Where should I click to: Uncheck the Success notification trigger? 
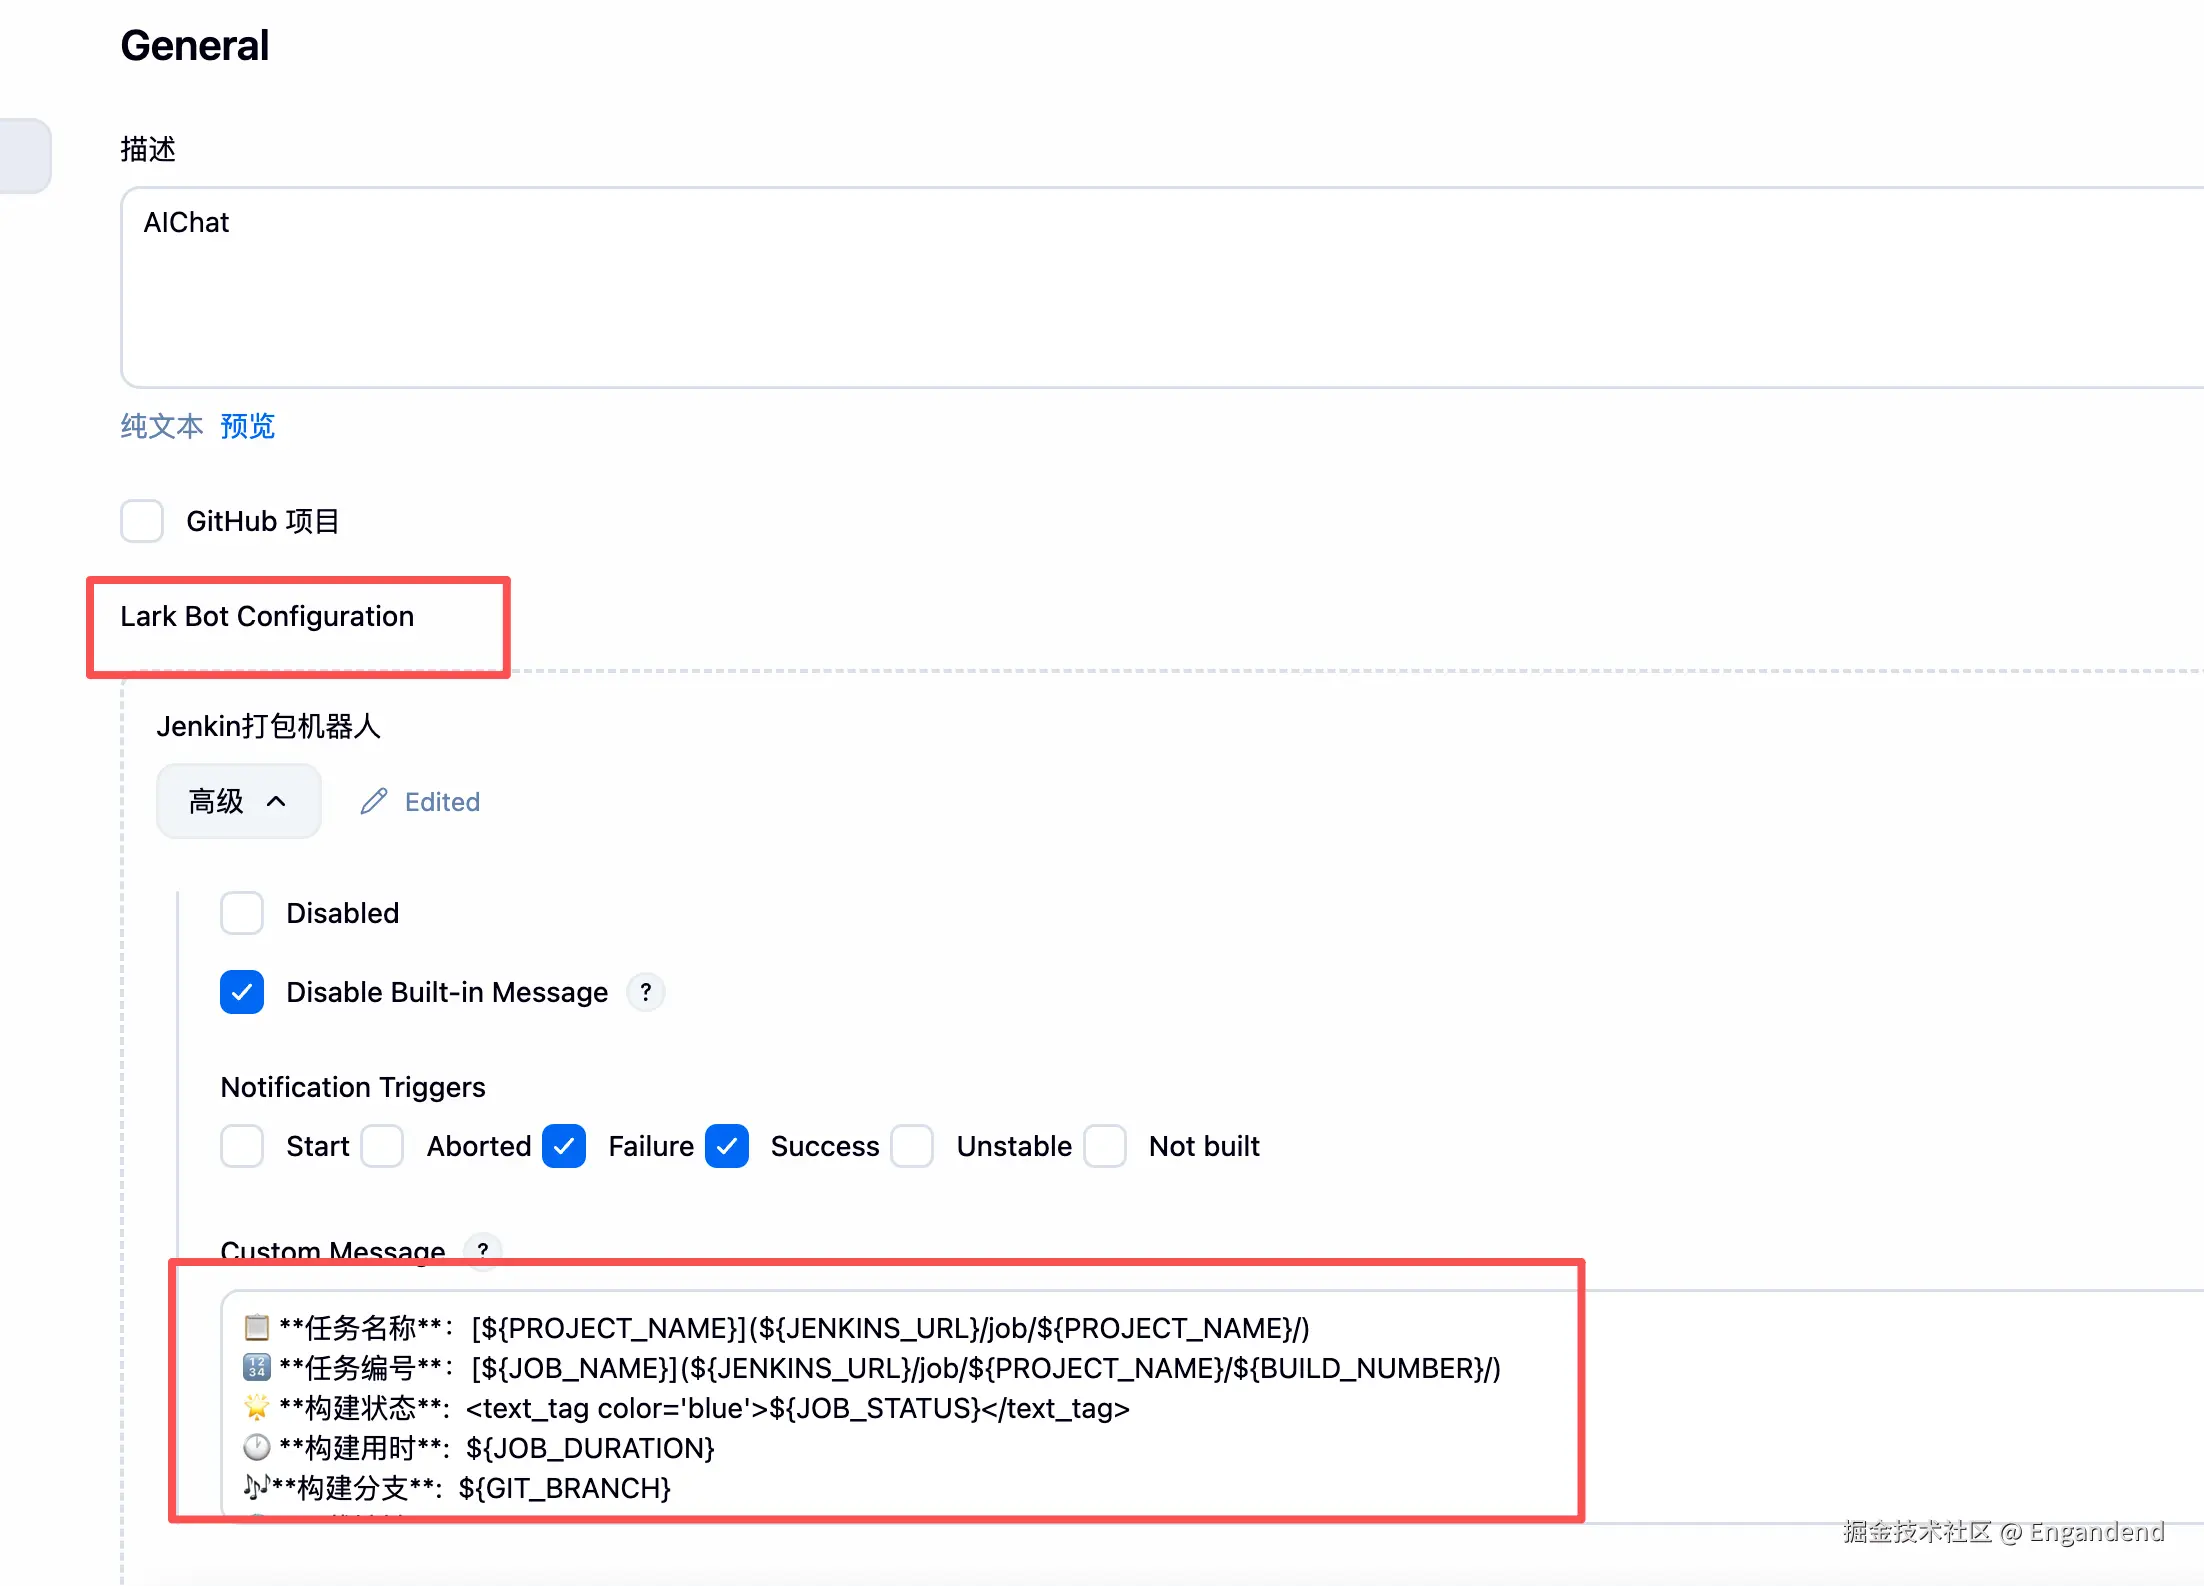[727, 1146]
